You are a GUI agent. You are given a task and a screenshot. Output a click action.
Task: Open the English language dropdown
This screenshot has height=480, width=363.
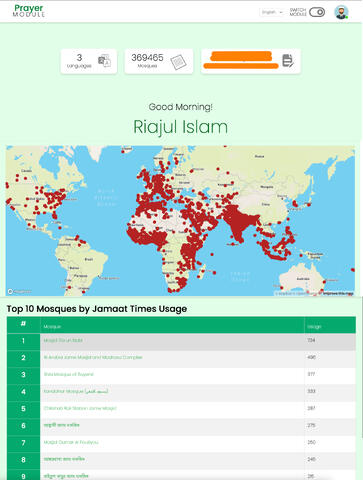tap(272, 12)
